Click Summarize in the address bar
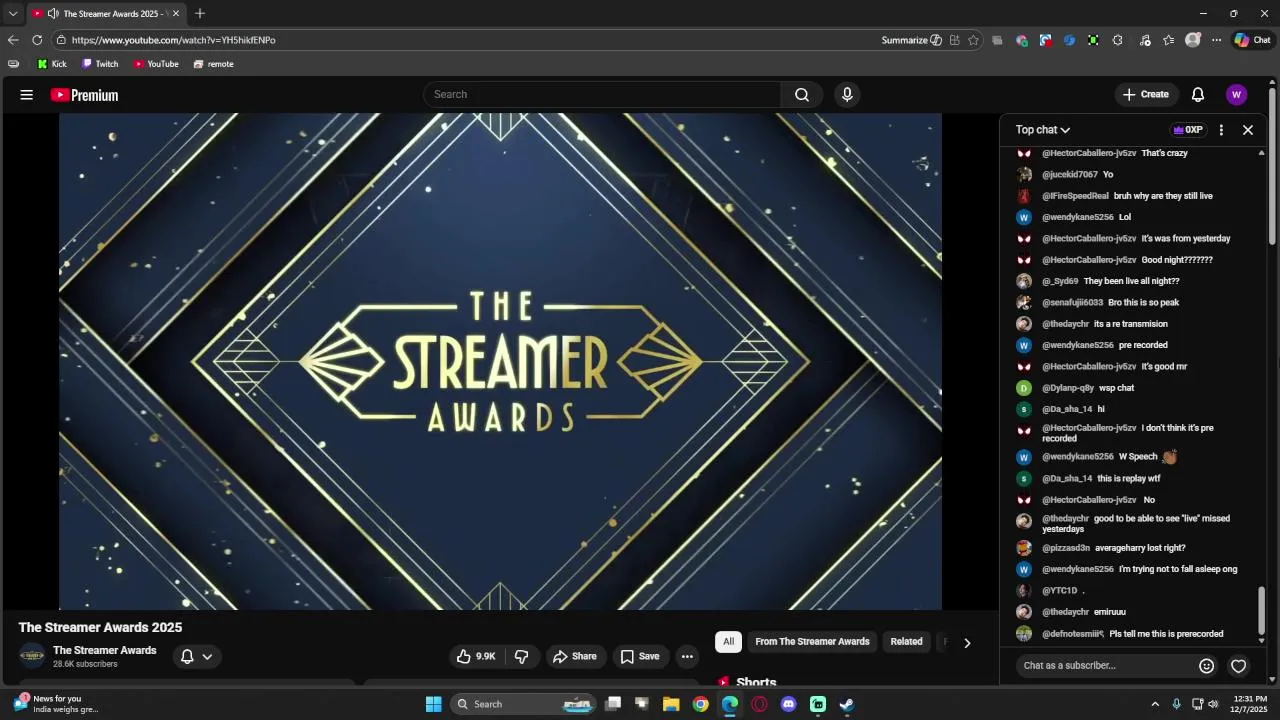The image size is (1280, 720). [911, 40]
